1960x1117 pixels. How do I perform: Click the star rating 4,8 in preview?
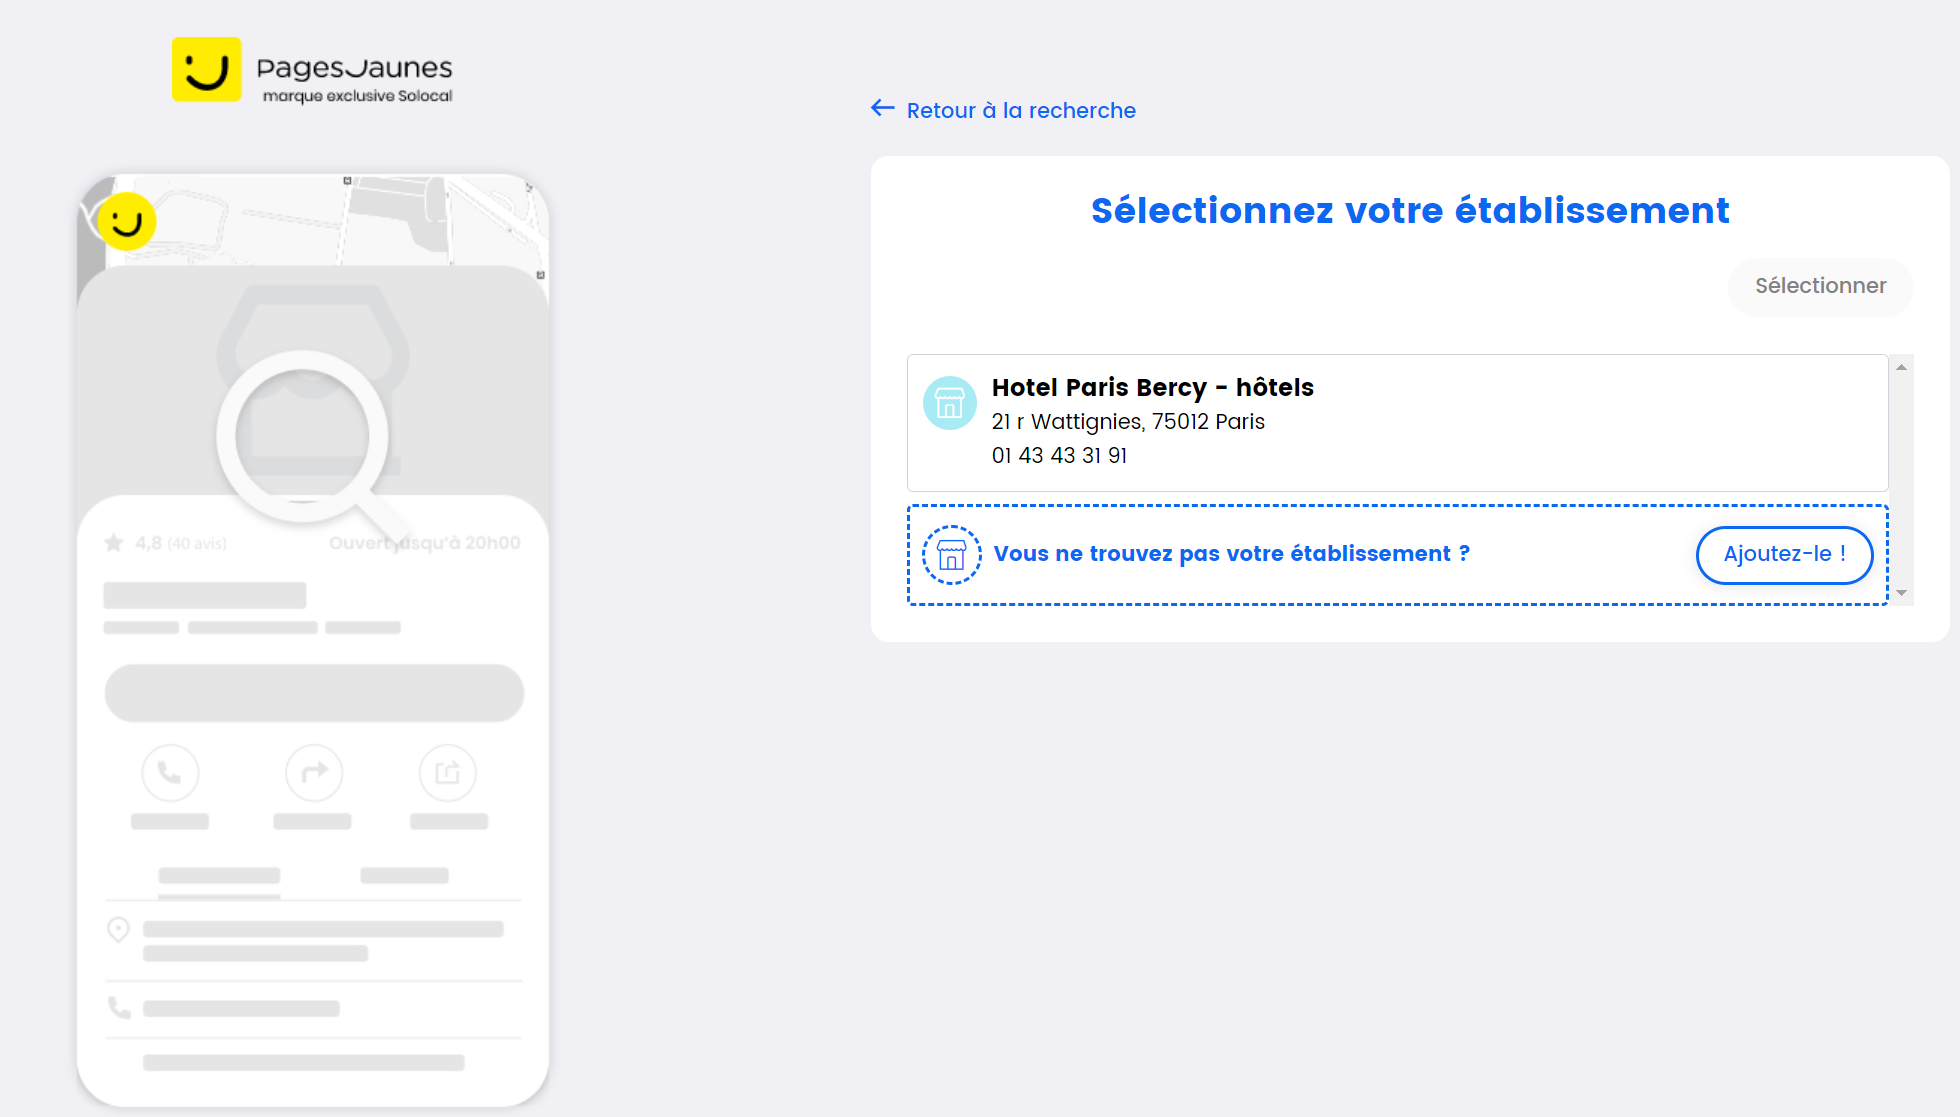tap(148, 543)
